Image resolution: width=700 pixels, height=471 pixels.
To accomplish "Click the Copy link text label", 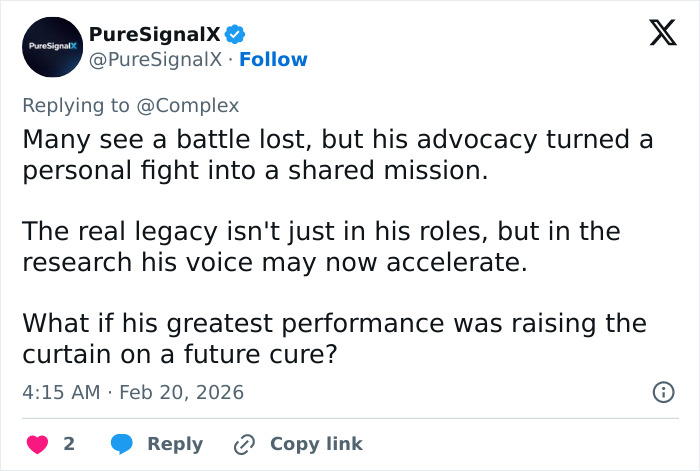I will 316,444.
